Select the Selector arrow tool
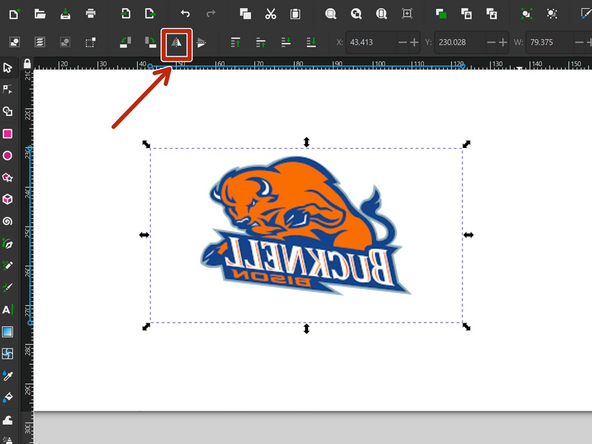The width and height of the screenshot is (592, 444). coord(8,68)
